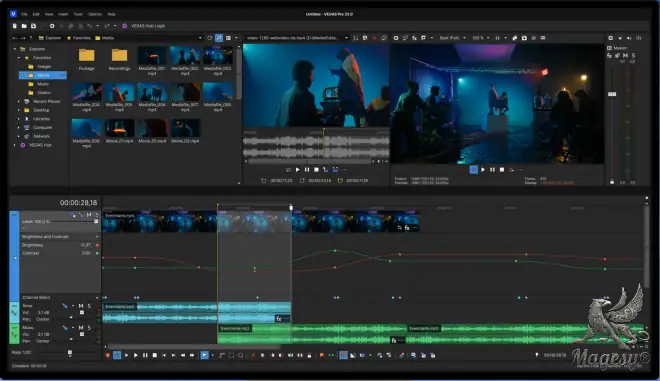Open video preview properties gear icon
This screenshot has height=381, width=660.
(x=396, y=38)
